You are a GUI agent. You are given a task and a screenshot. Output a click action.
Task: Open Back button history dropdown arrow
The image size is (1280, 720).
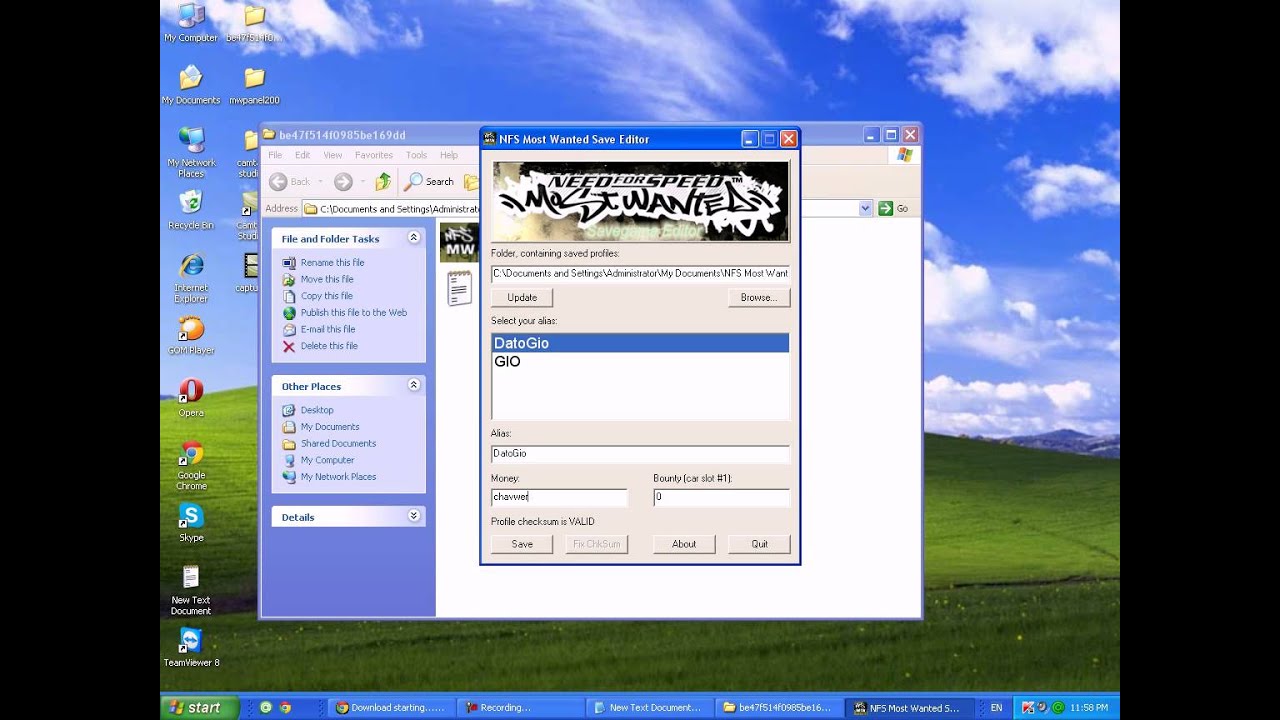tap(320, 182)
